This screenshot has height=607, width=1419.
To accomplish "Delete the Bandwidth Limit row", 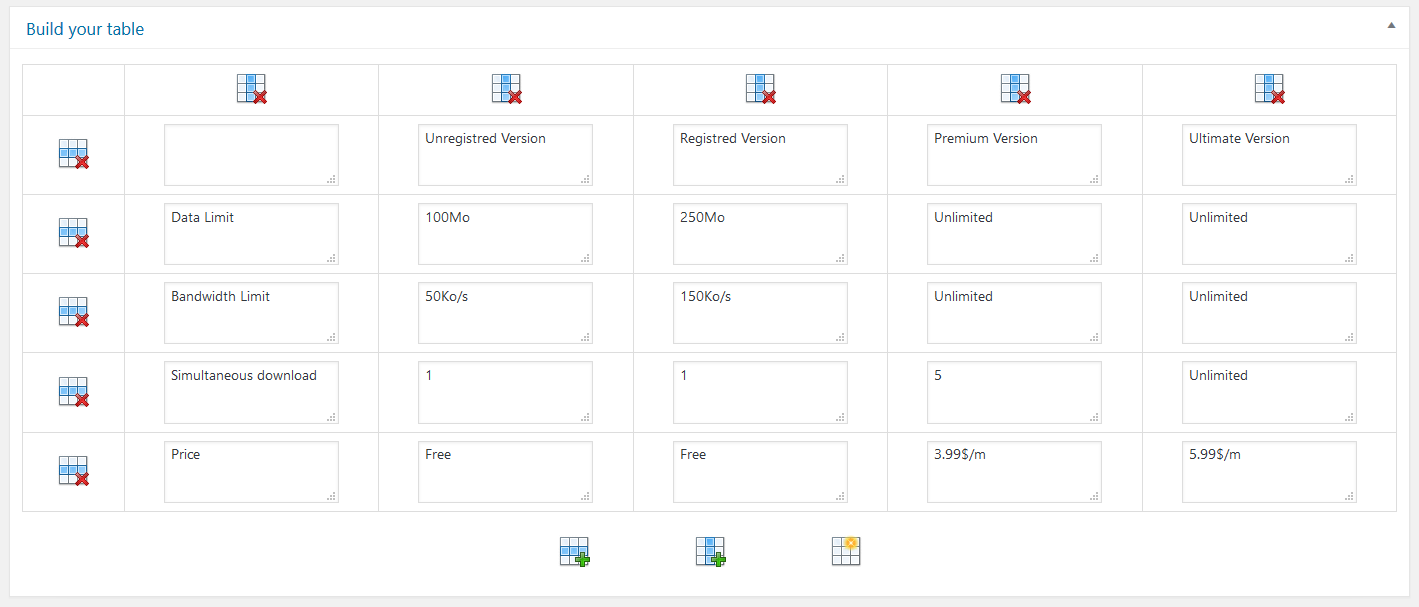I will click(x=73, y=312).
